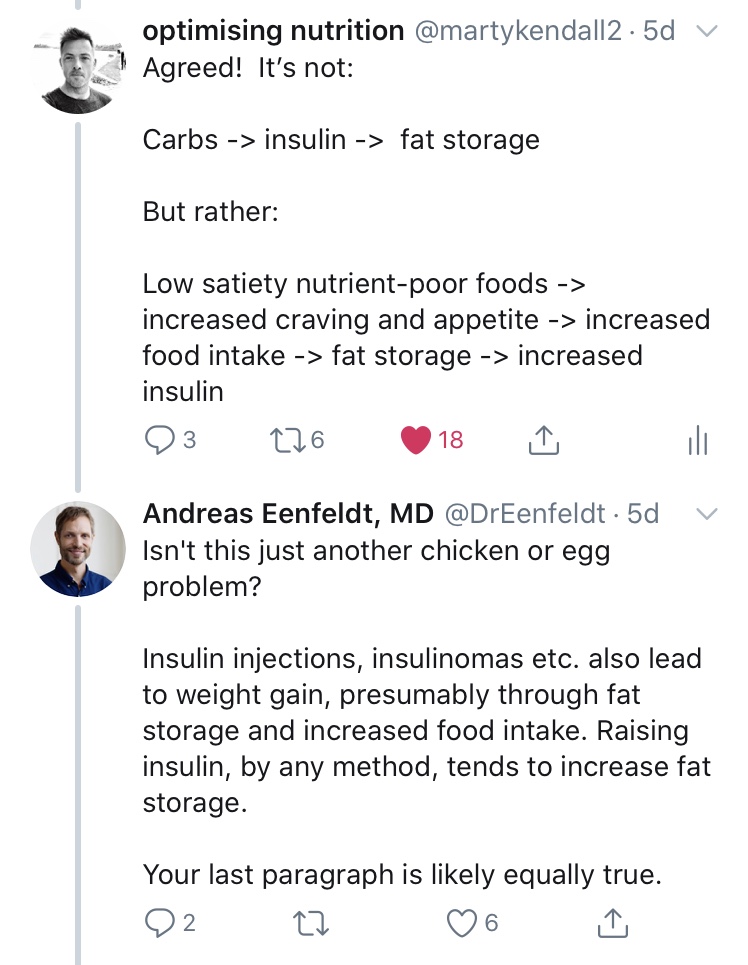Share Andreas Eenfeldt's tweet
748x965 pixels.
point(612,923)
